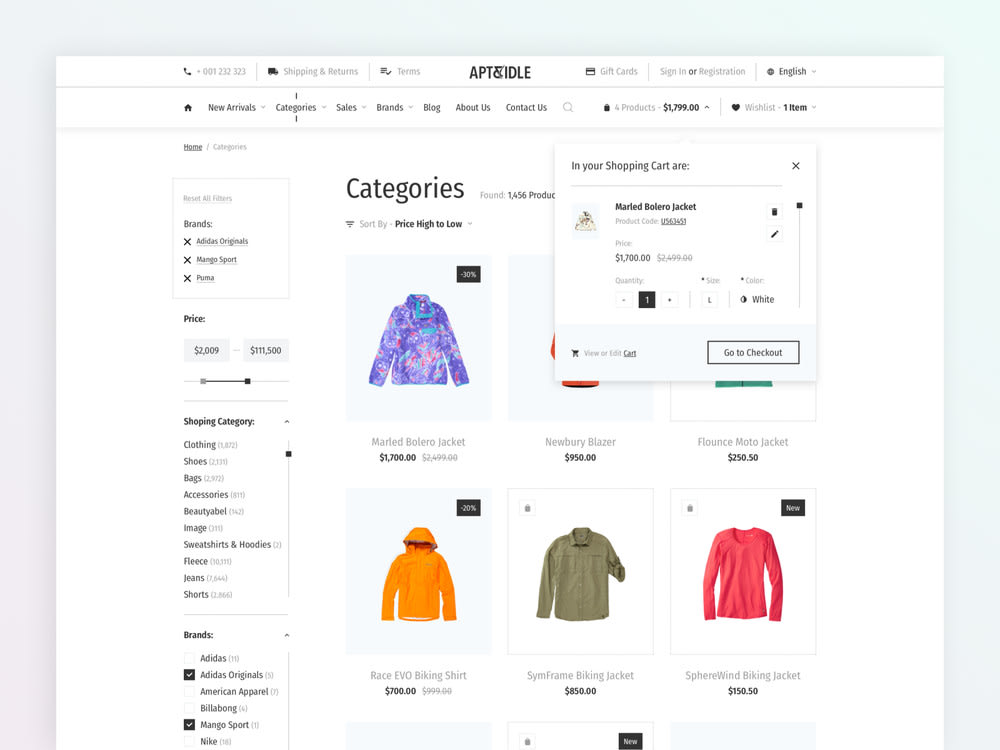The width and height of the screenshot is (1000, 750).
Task: Uncheck the Mango Sport checkbox
Action: (x=189, y=724)
